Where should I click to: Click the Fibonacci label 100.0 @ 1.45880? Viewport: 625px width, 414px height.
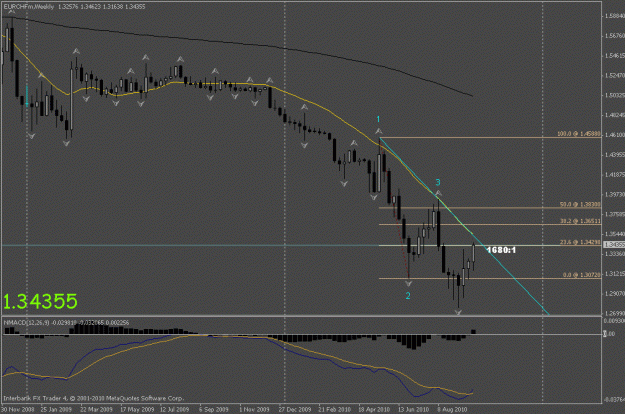click(579, 134)
